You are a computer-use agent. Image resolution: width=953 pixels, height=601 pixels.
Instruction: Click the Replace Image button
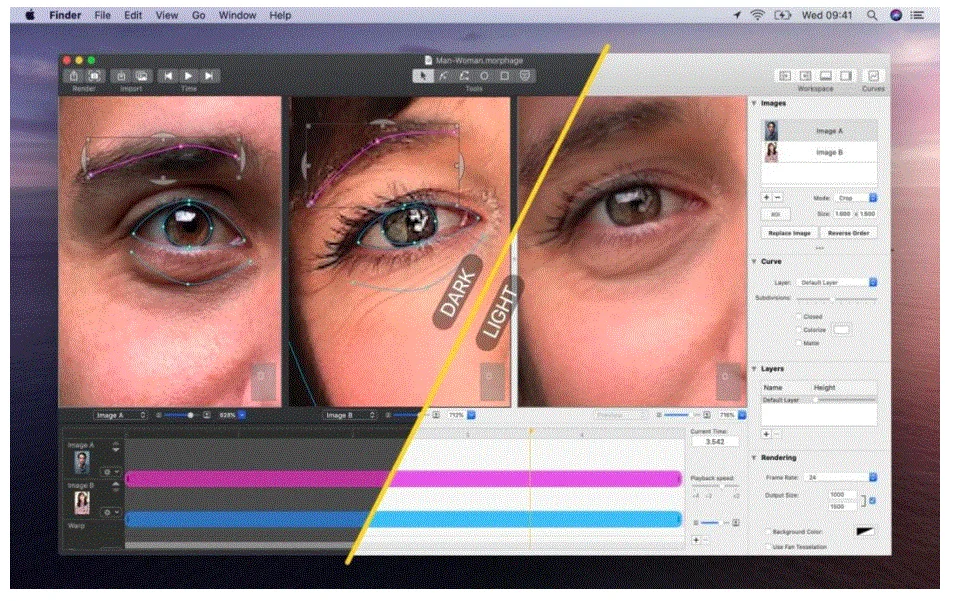coord(789,233)
